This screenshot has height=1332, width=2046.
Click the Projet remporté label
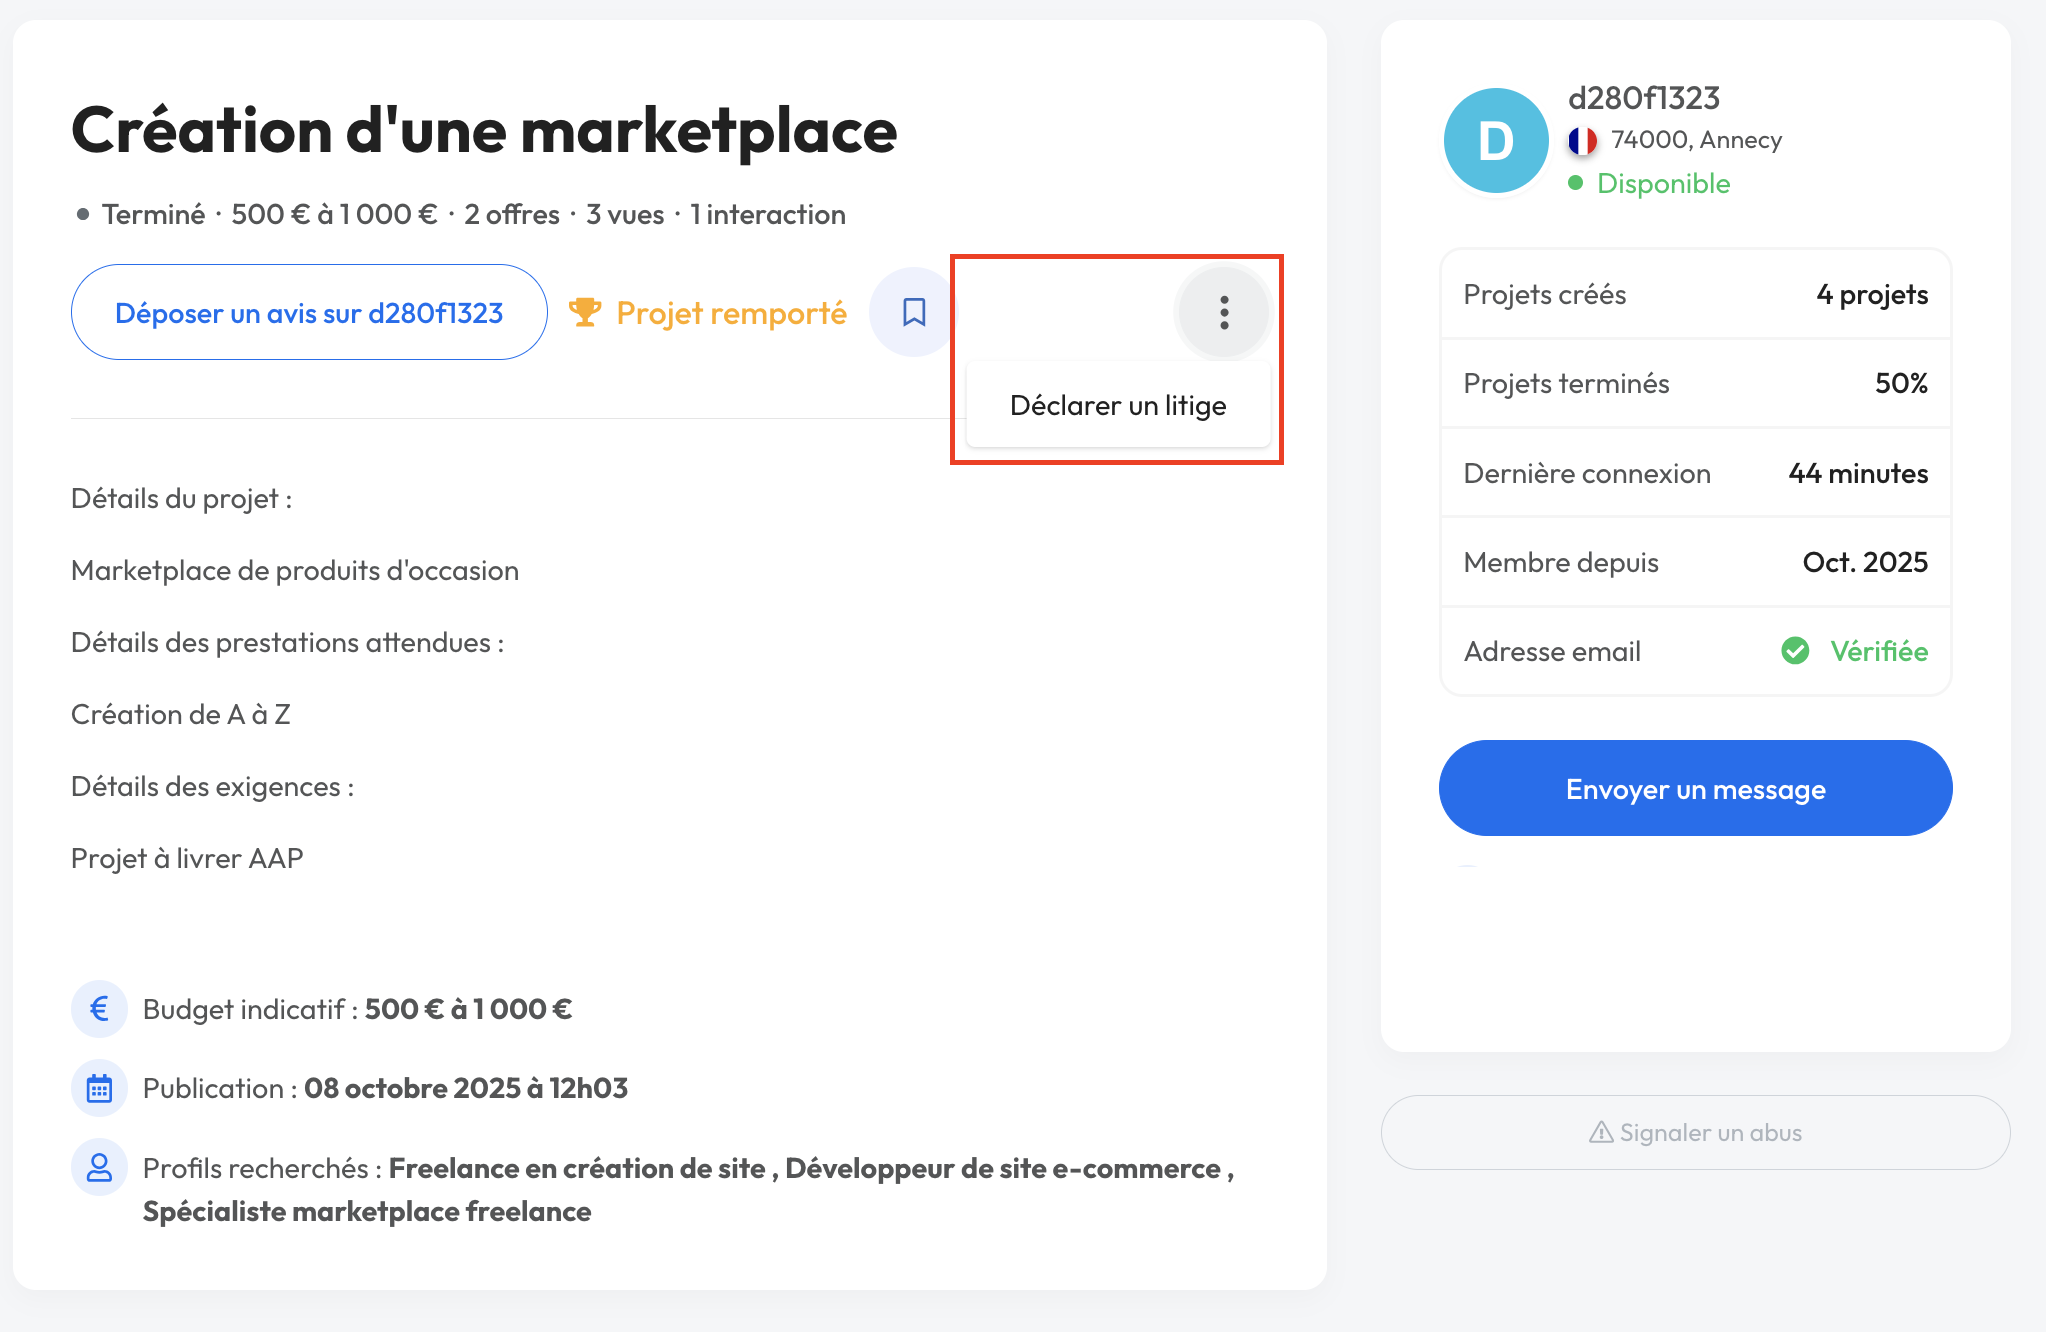tap(731, 313)
